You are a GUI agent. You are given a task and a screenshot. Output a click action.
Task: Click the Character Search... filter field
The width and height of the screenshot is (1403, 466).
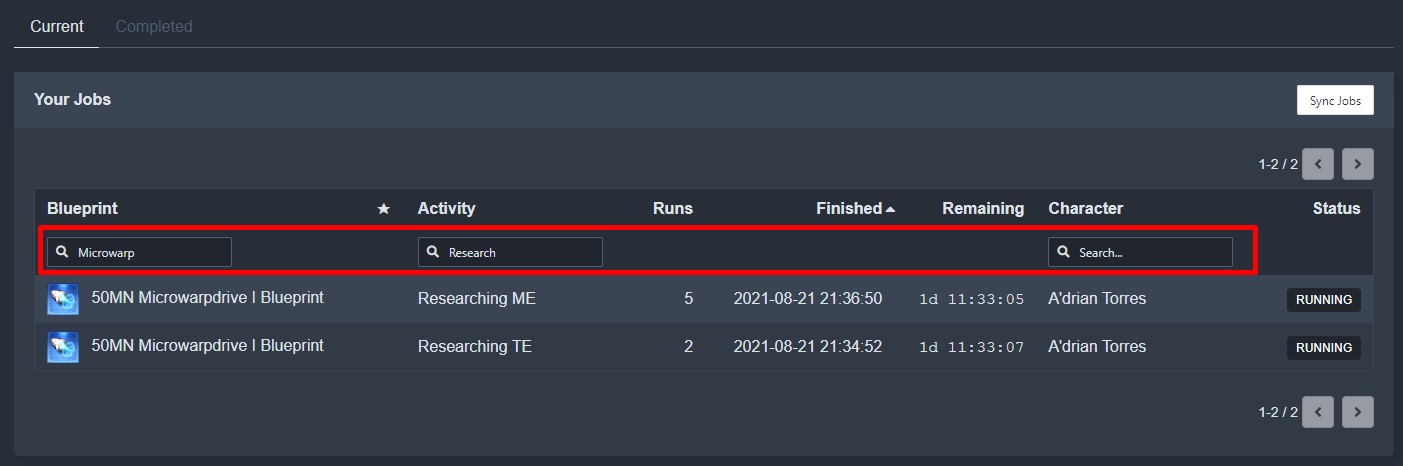[x=1140, y=252]
